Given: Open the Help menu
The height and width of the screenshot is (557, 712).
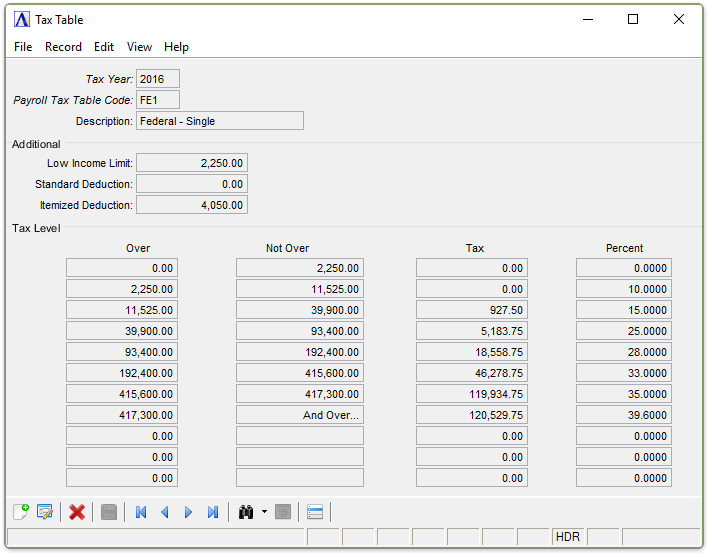Looking at the screenshot, I should click(176, 47).
